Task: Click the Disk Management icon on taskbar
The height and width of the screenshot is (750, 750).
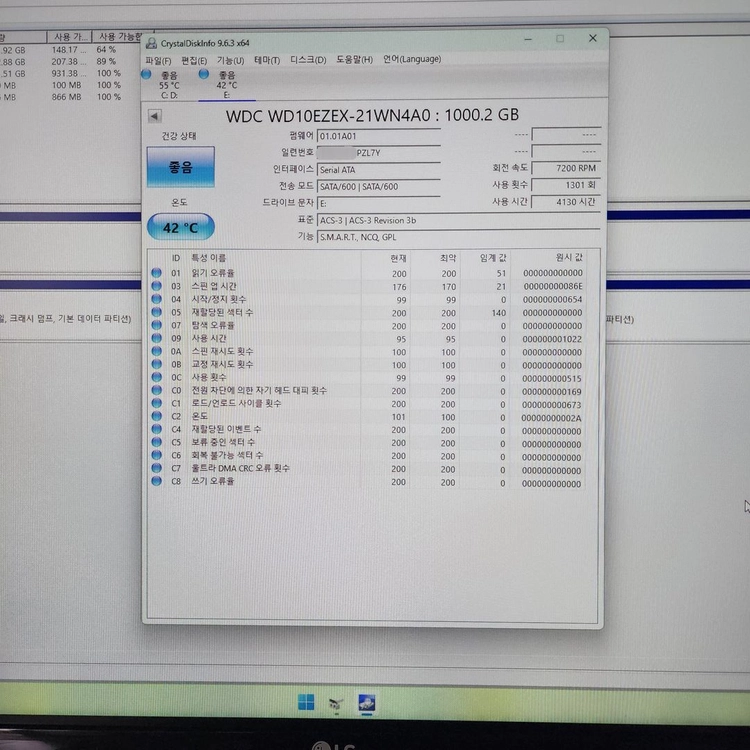Action: pos(336,703)
